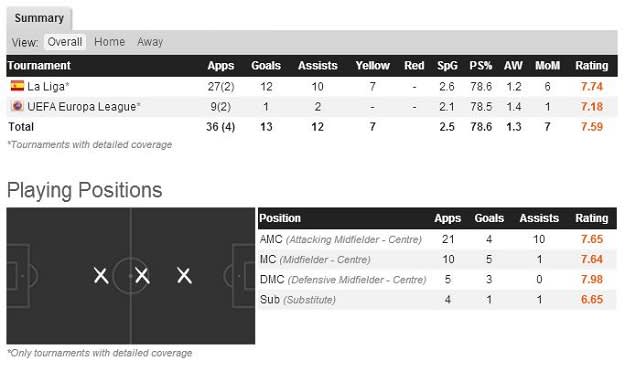The width and height of the screenshot is (625, 367).
Task: Click the MoM column header
Action: [x=547, y=66]
